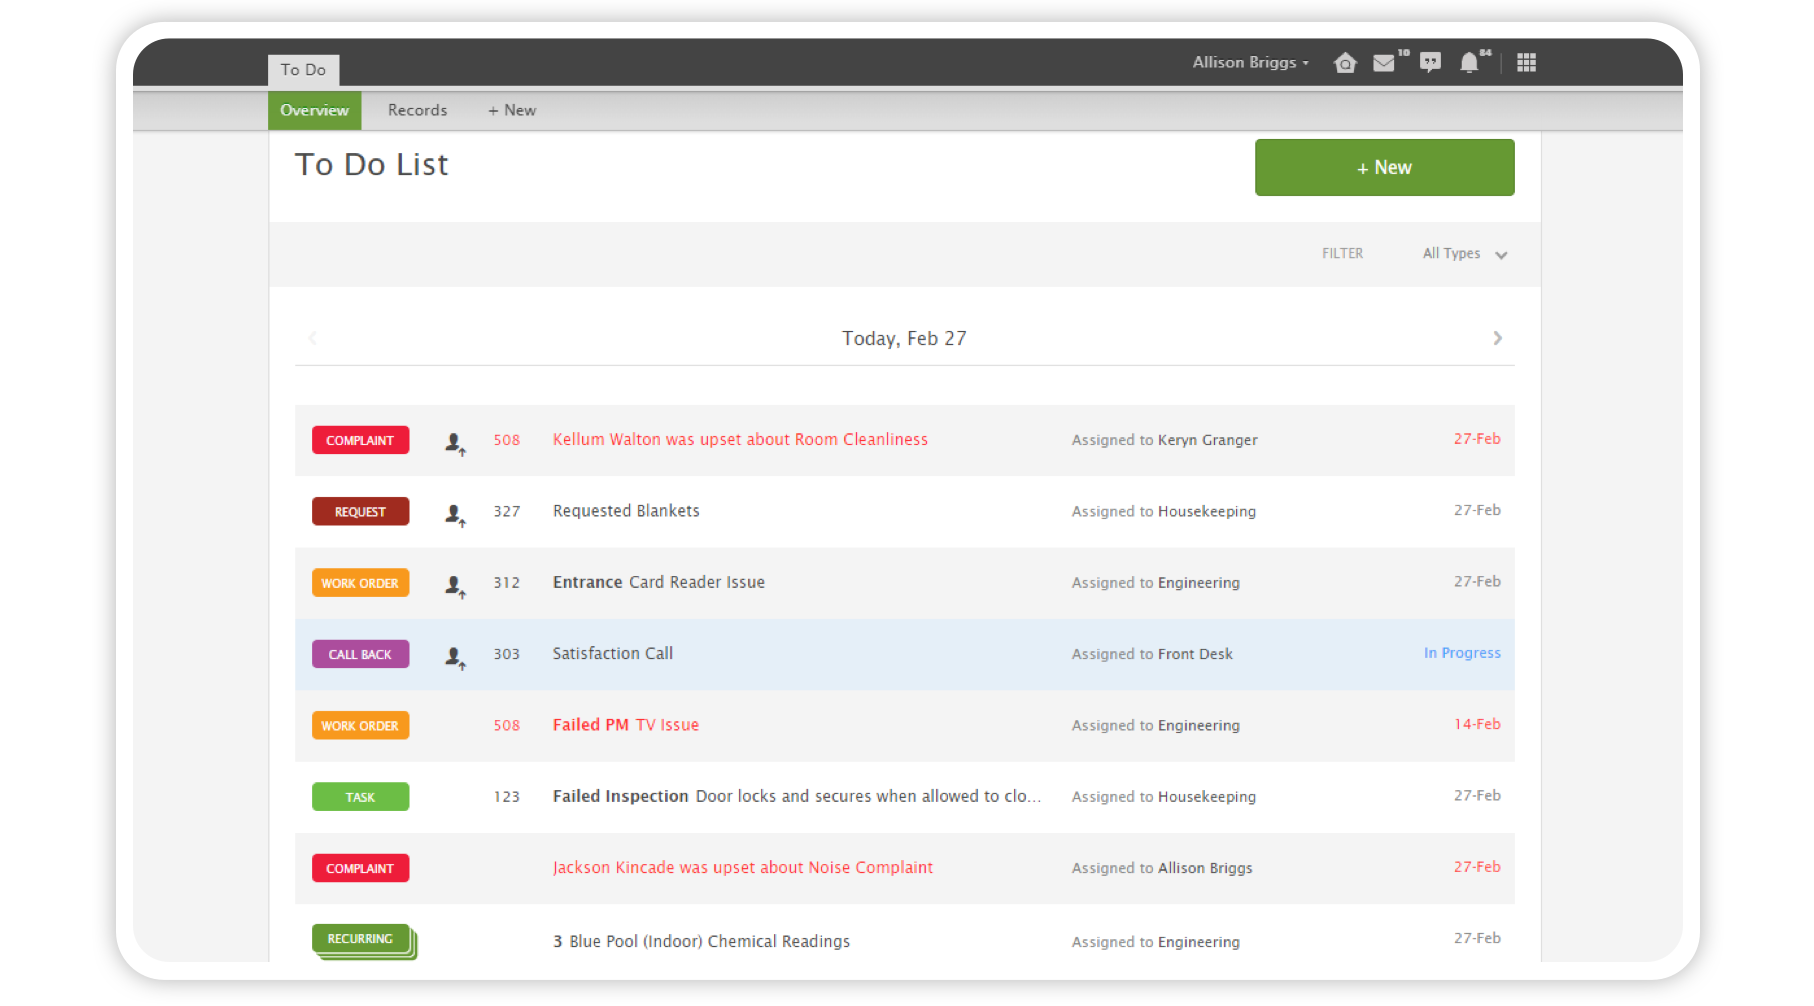Click Assigned to Keryn Granger
The width and height of the screenshot is (1814, 1006).
tap(1164, 440)
